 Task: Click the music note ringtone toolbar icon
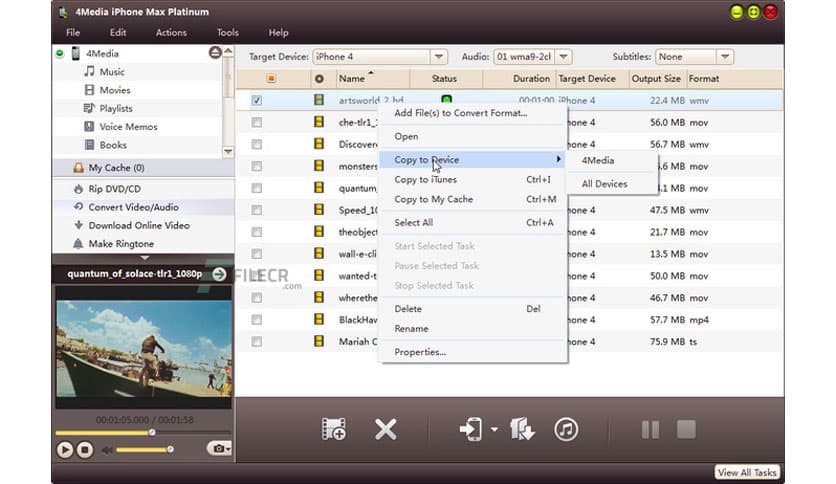tap(566, 429)
